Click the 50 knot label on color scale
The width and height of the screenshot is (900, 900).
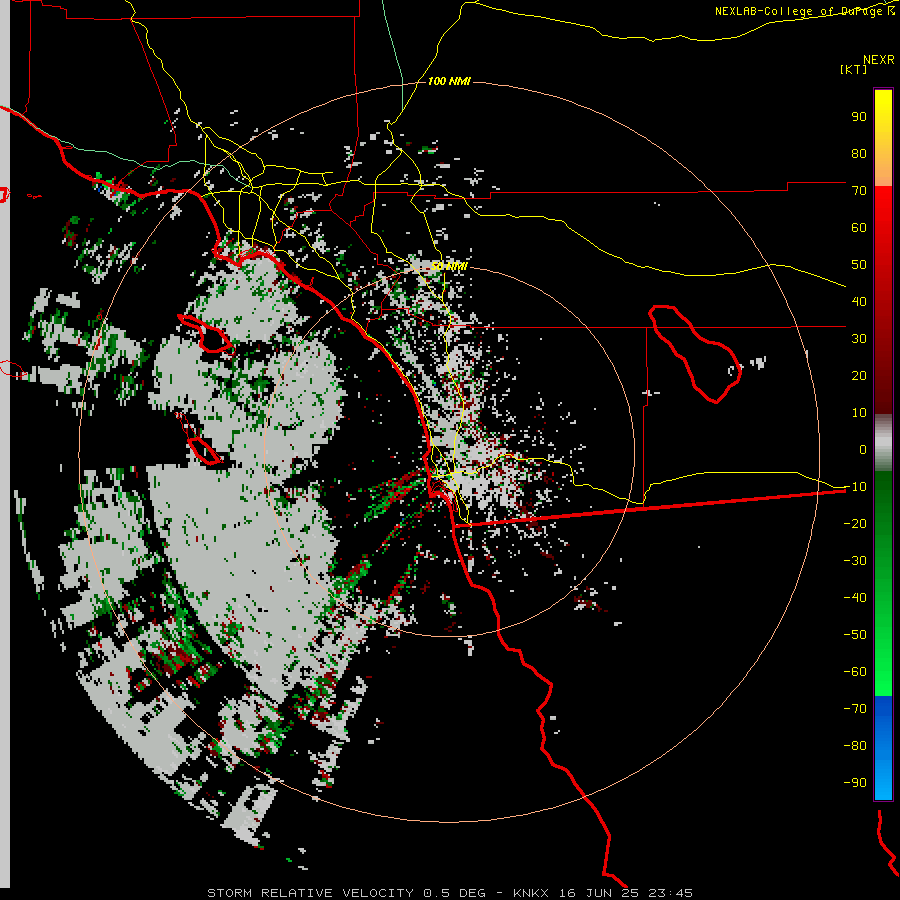tap(859, 265)
